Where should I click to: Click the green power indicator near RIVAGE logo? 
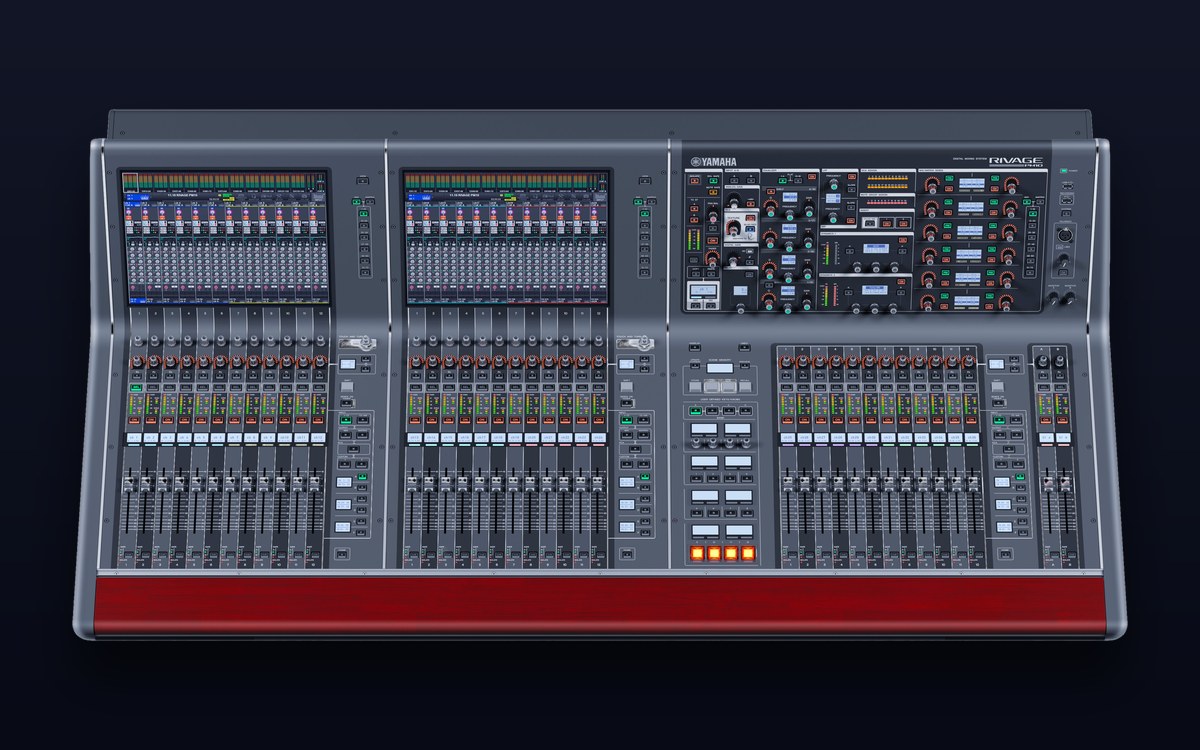click(x=1065, y=171)
